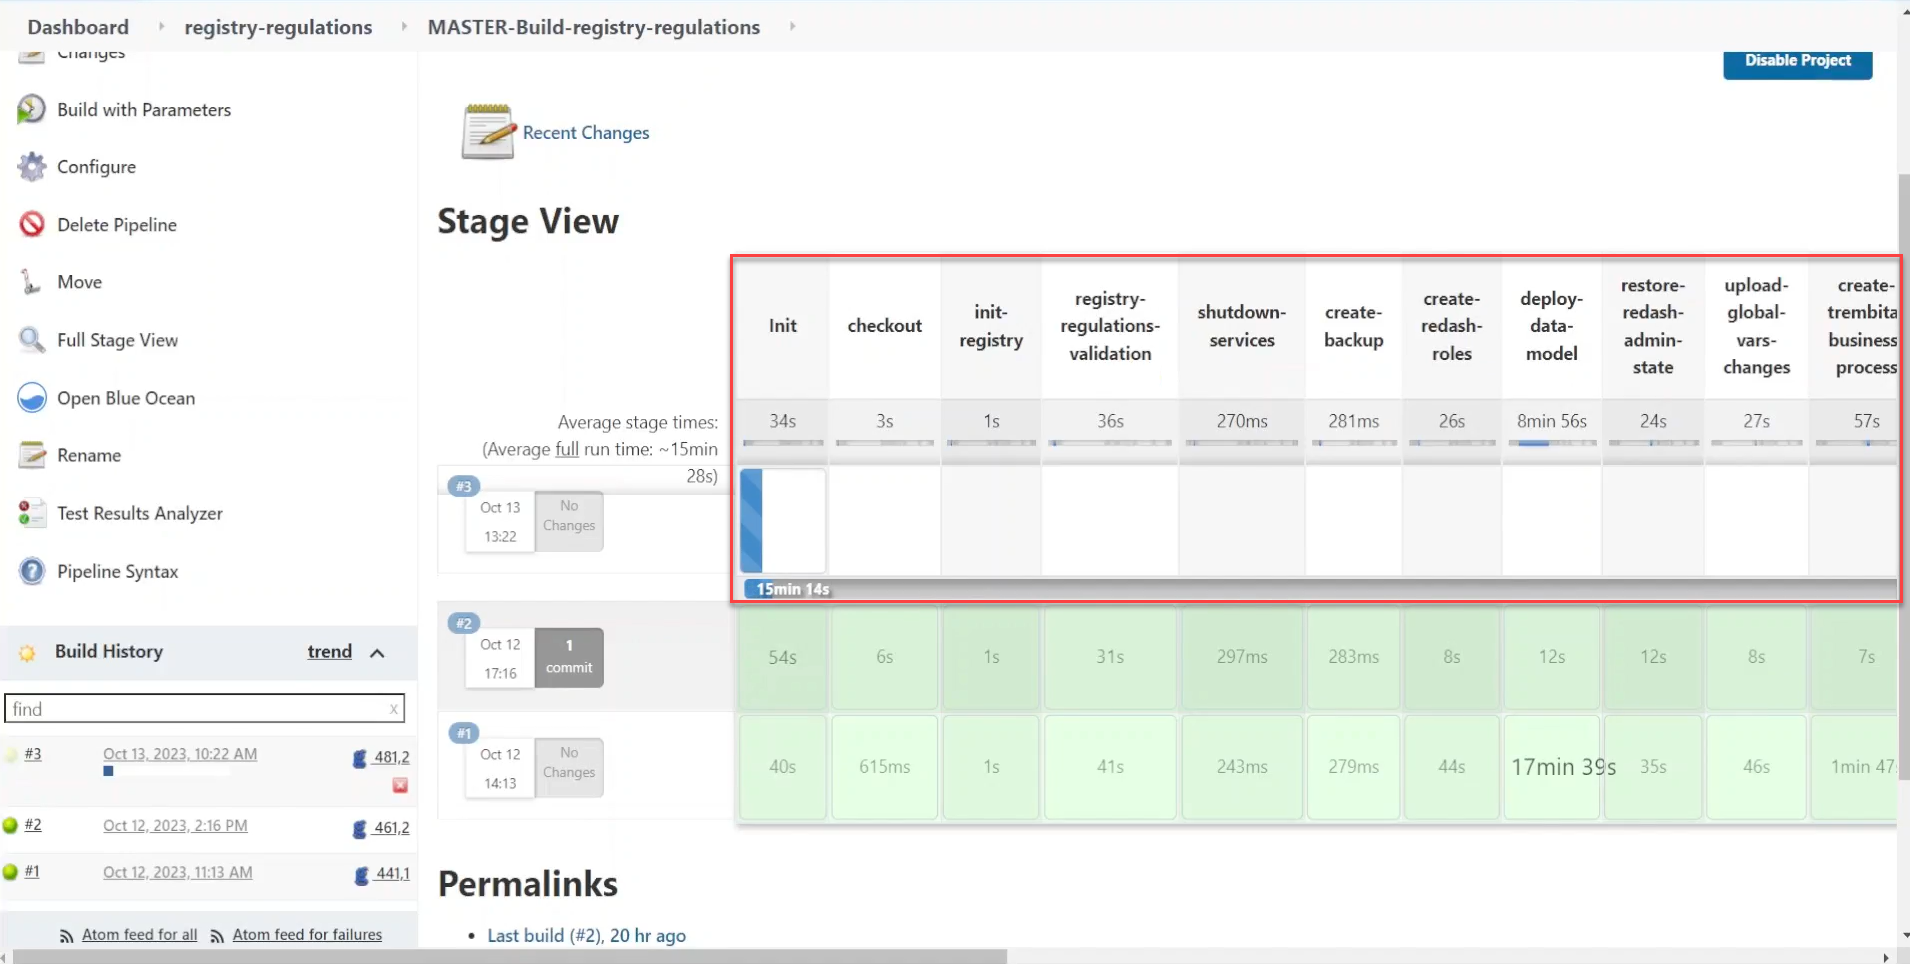1910x964 pixels.
Task: Open the Recent Changes link
Action: [586, 133]
